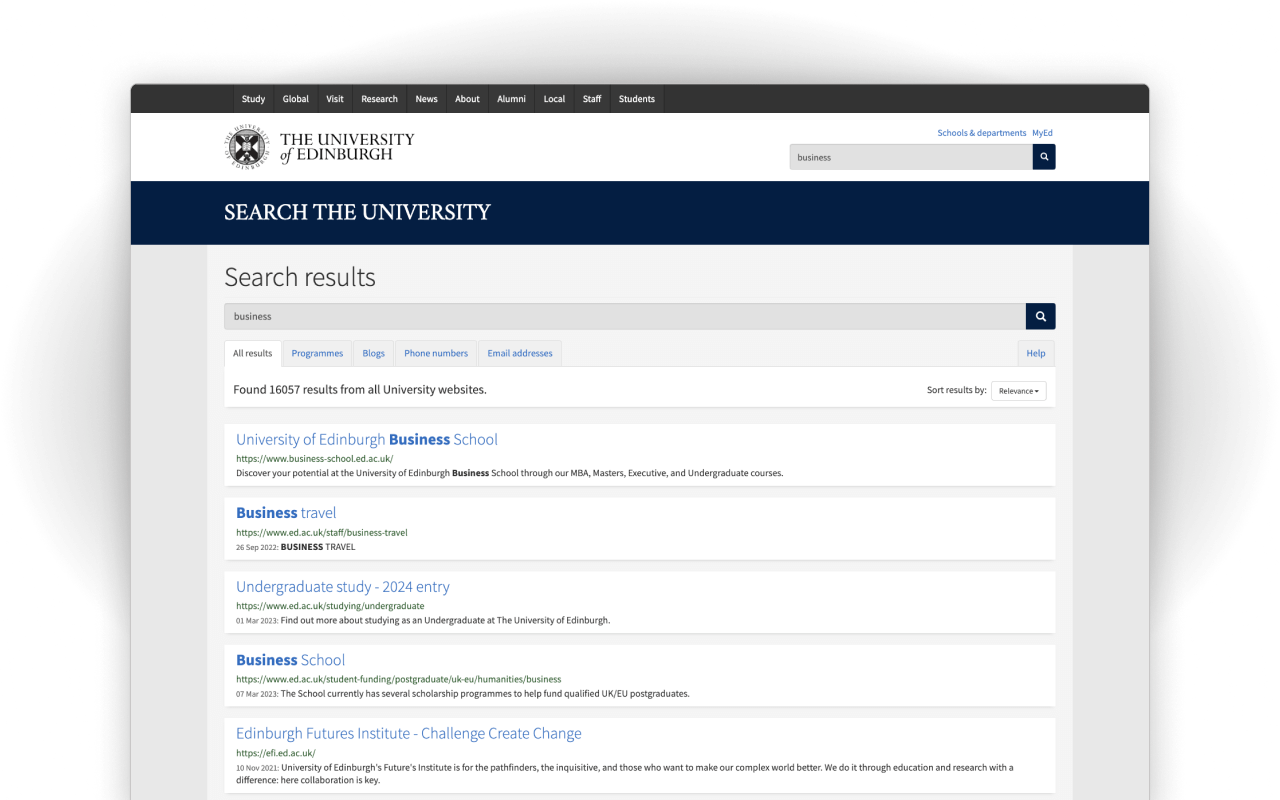This screenshot has height=800, width=1280.
Task: Click the Found 16057 results text
Action: [360, 390]
